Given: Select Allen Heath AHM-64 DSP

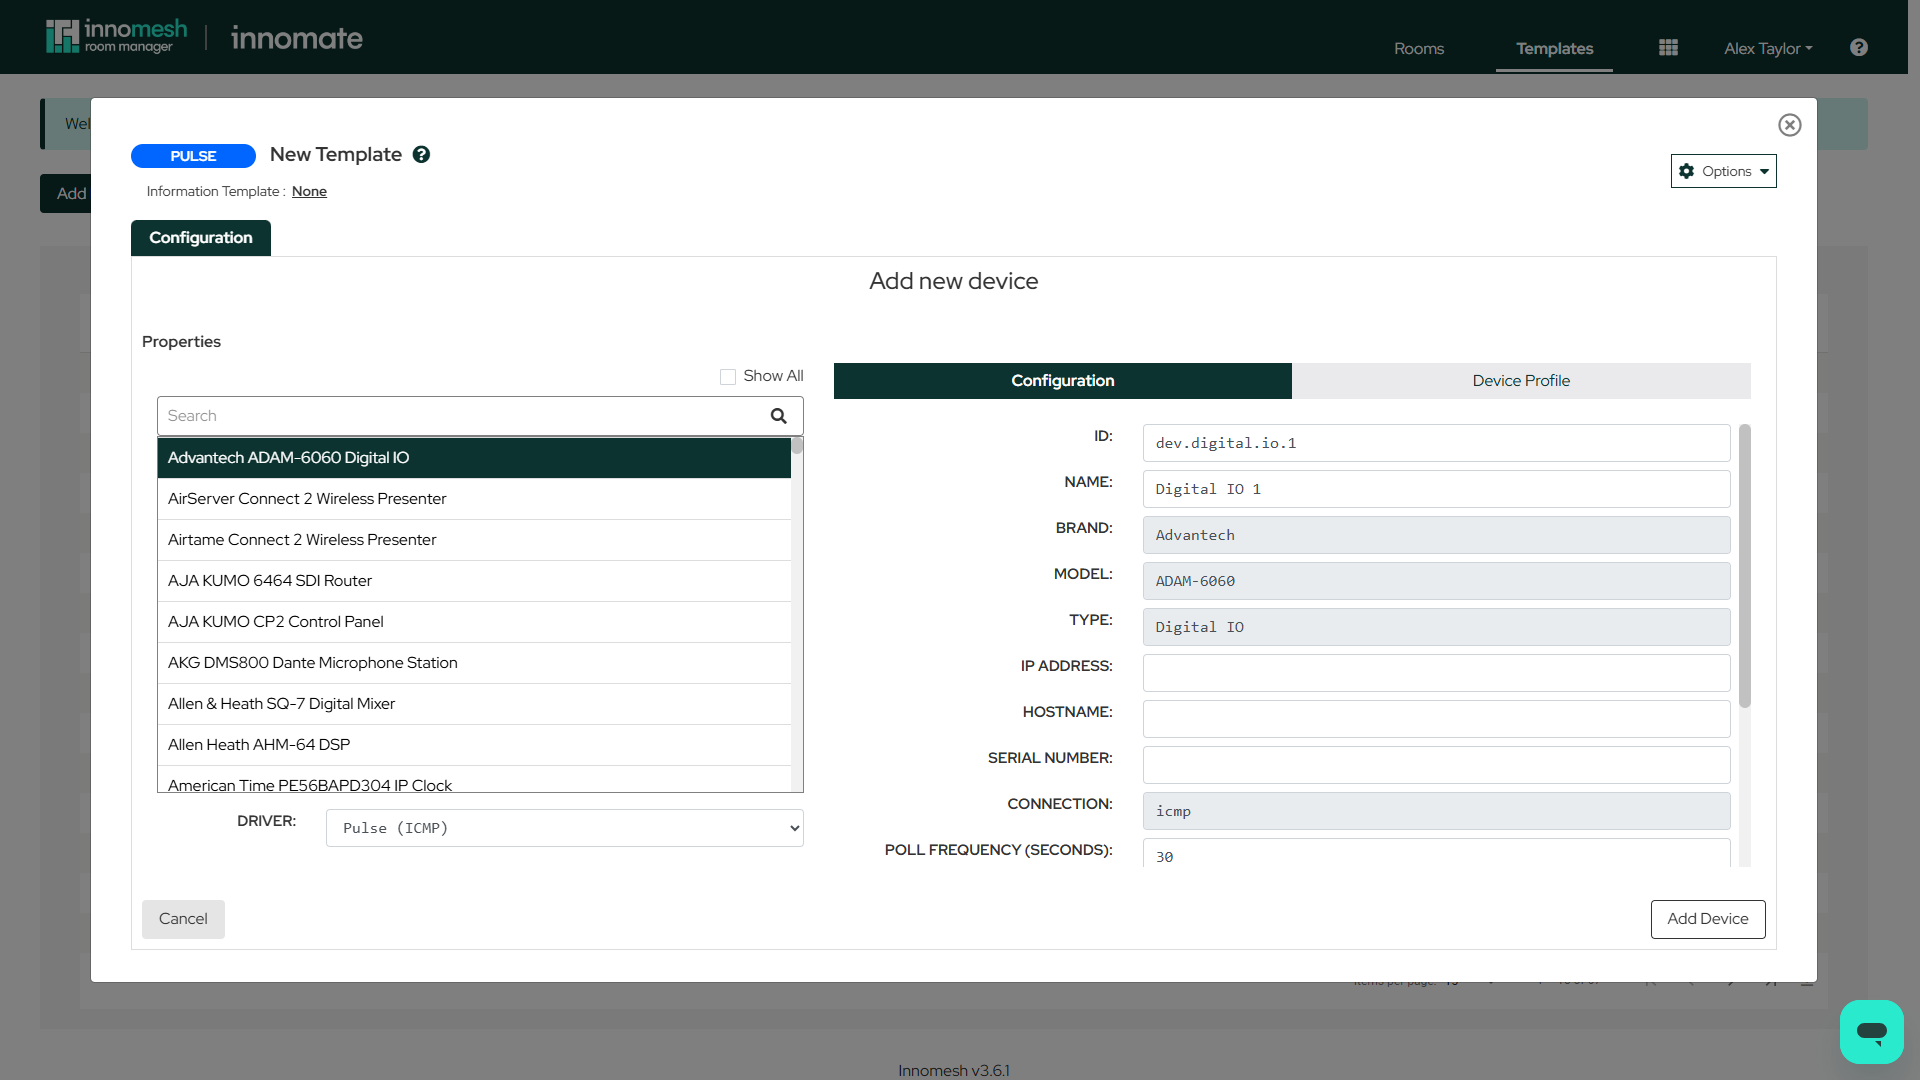Looking at the screenshot, I should pos(474,745).
